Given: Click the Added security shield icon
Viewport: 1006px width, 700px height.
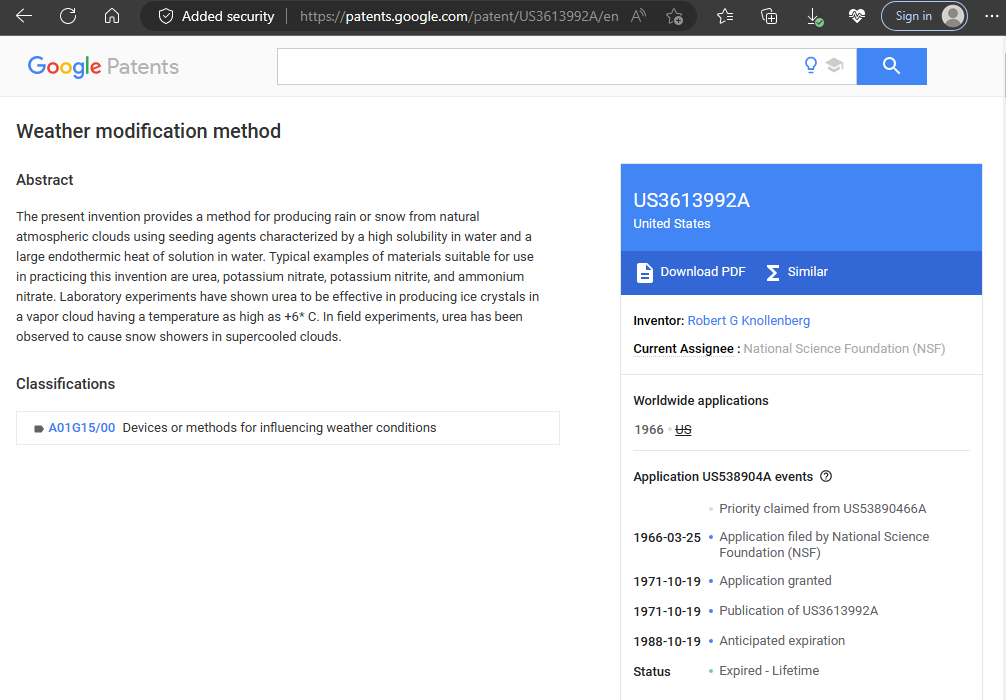Looking at the screenshot, I should click(x=166, y=16).
